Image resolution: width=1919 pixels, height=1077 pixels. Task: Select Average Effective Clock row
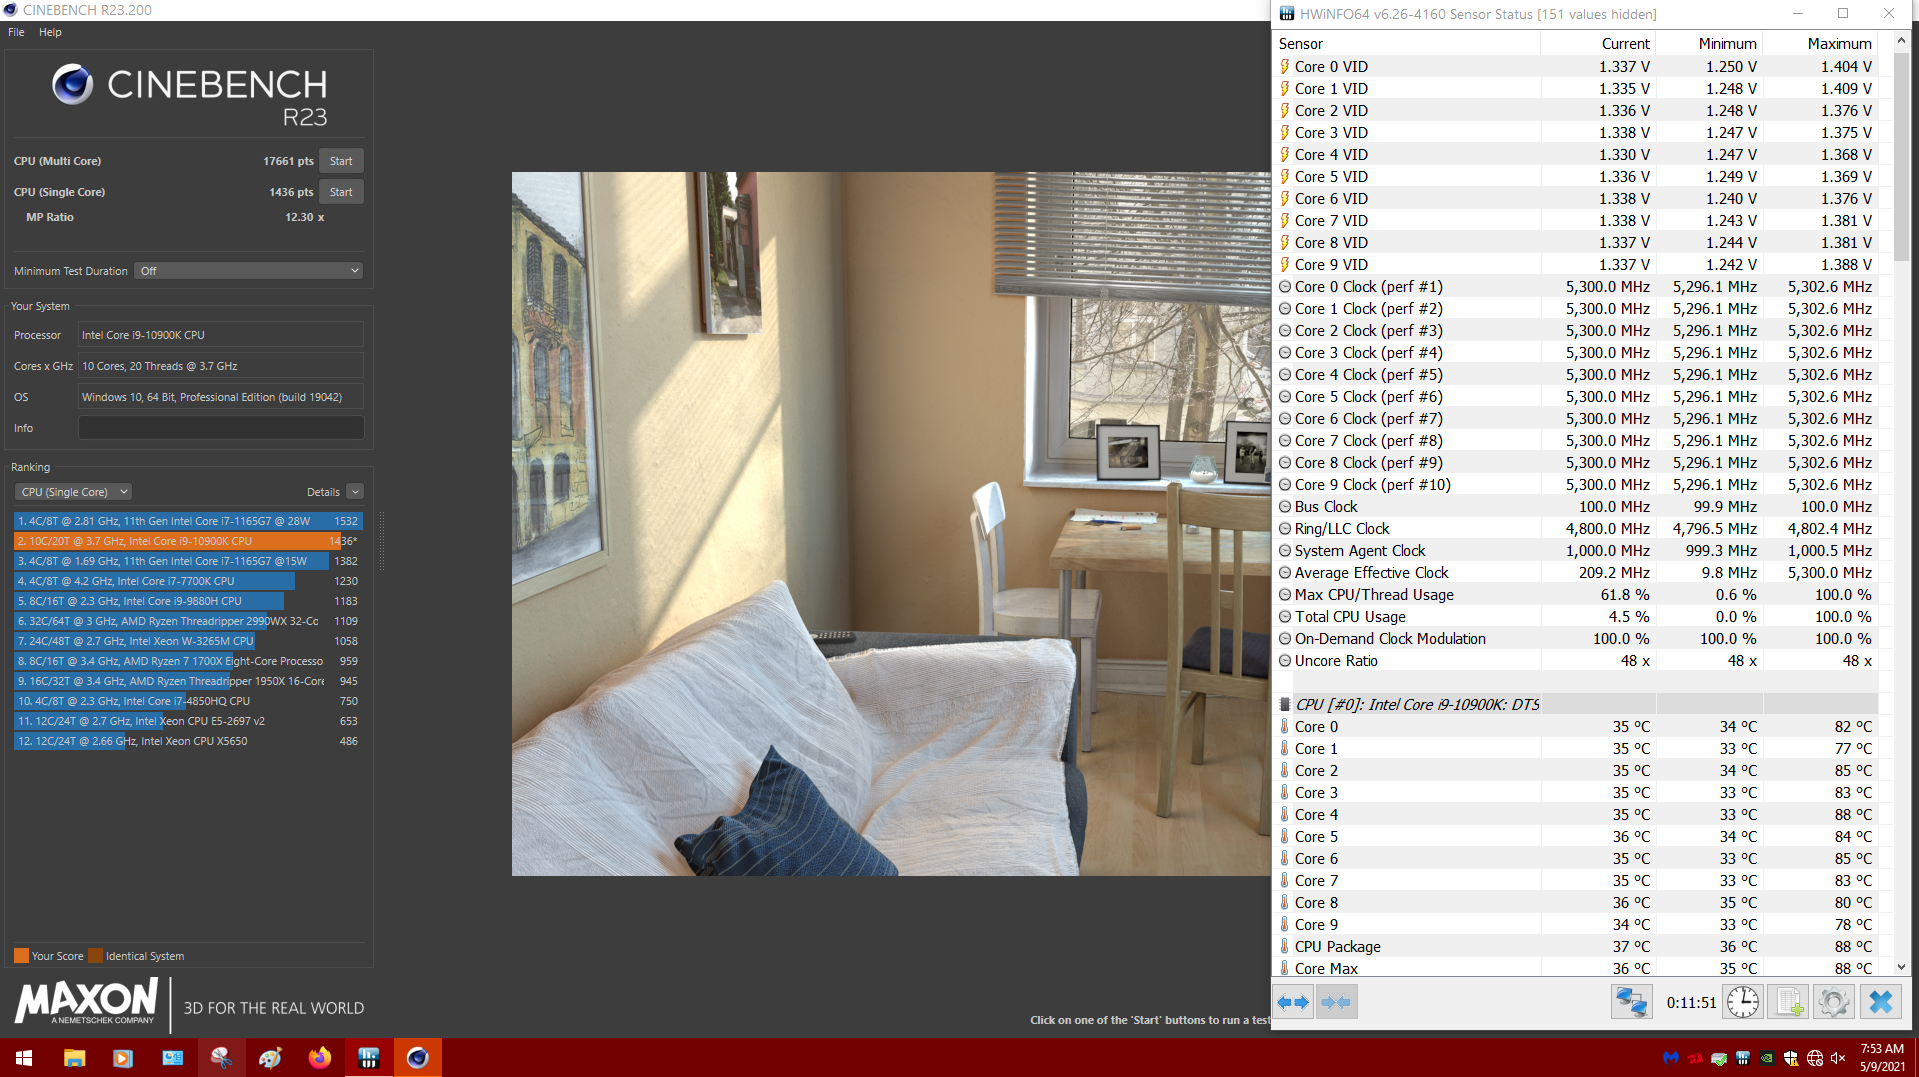pos(1576,572)
